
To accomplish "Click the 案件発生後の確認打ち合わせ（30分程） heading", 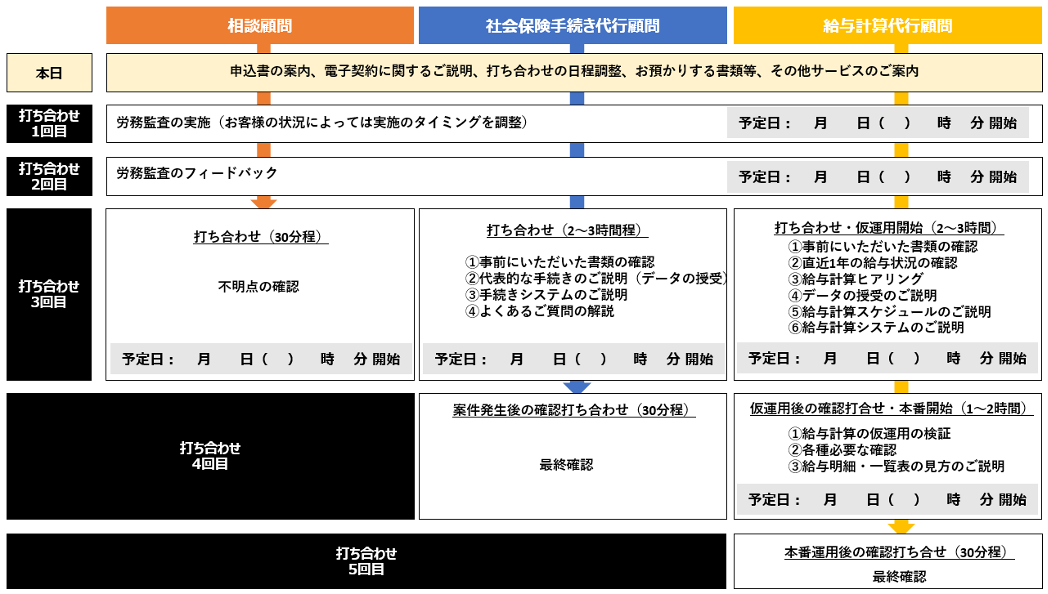I will click(x=573, y=410).
